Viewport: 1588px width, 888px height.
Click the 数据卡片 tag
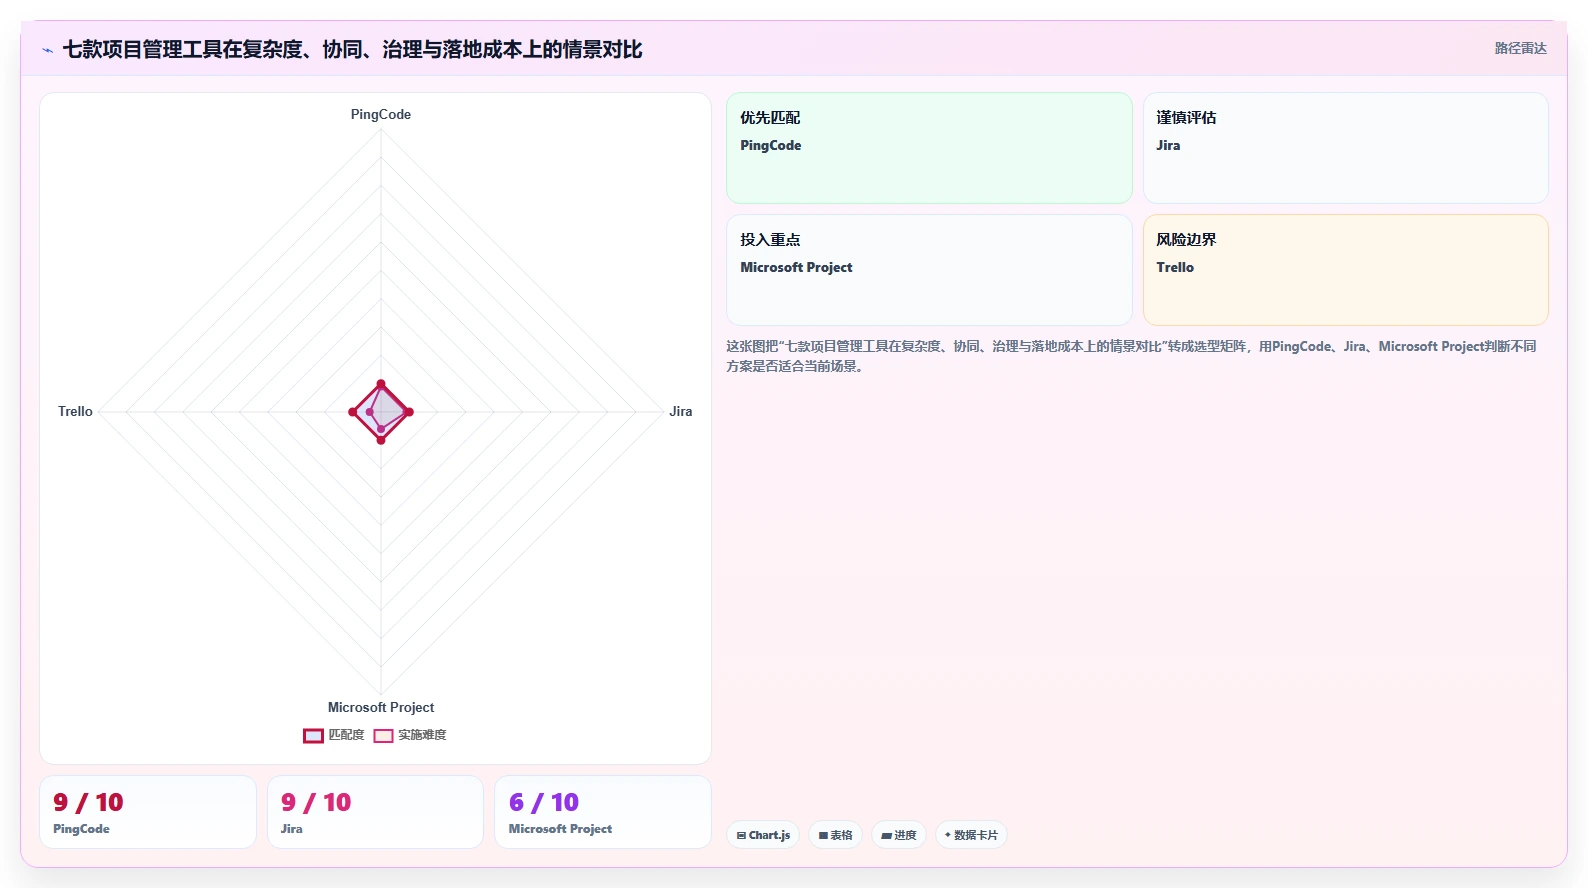pos(971,835)
